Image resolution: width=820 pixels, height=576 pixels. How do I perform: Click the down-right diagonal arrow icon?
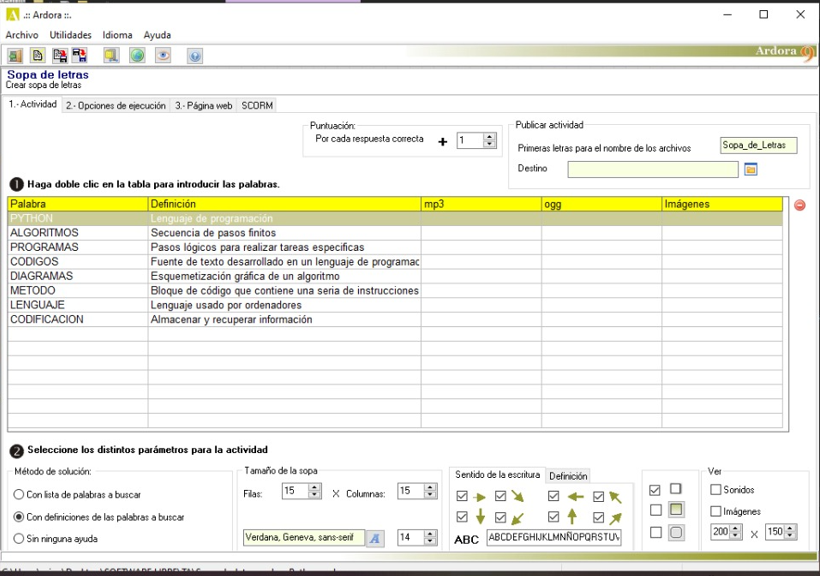click(517, 496)
